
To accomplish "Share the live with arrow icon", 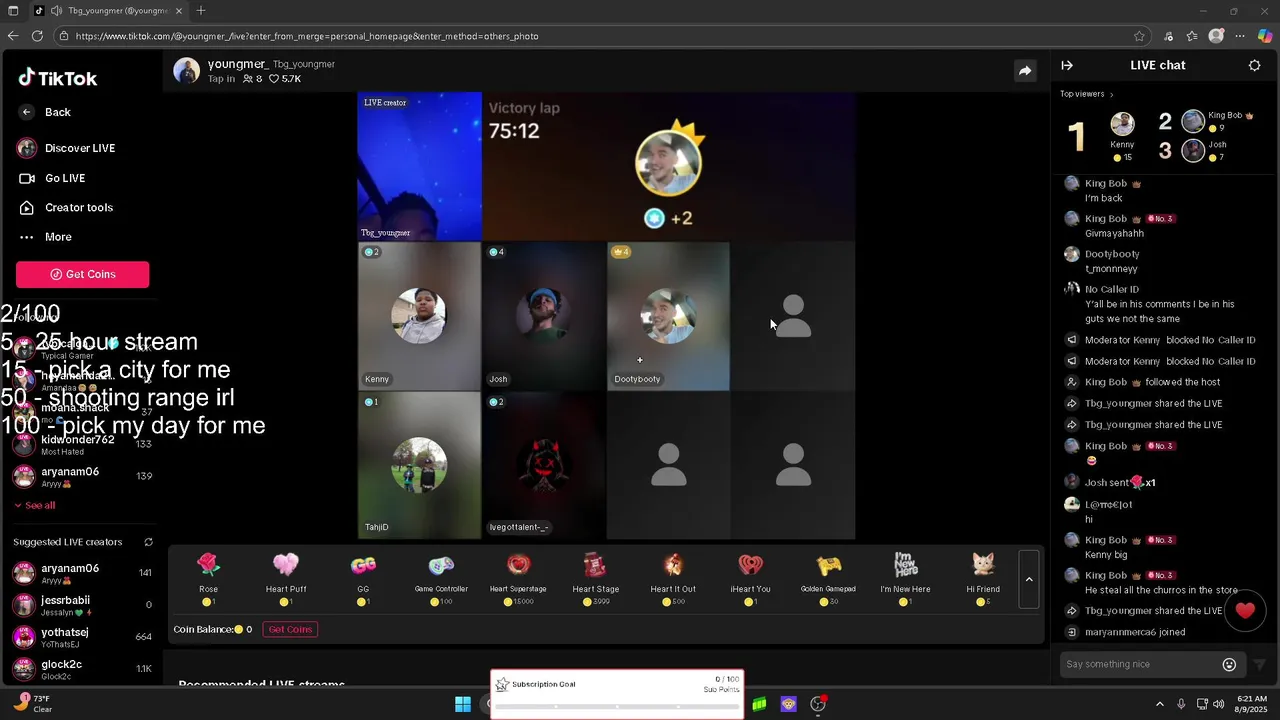I will [x=1025, y=70].
